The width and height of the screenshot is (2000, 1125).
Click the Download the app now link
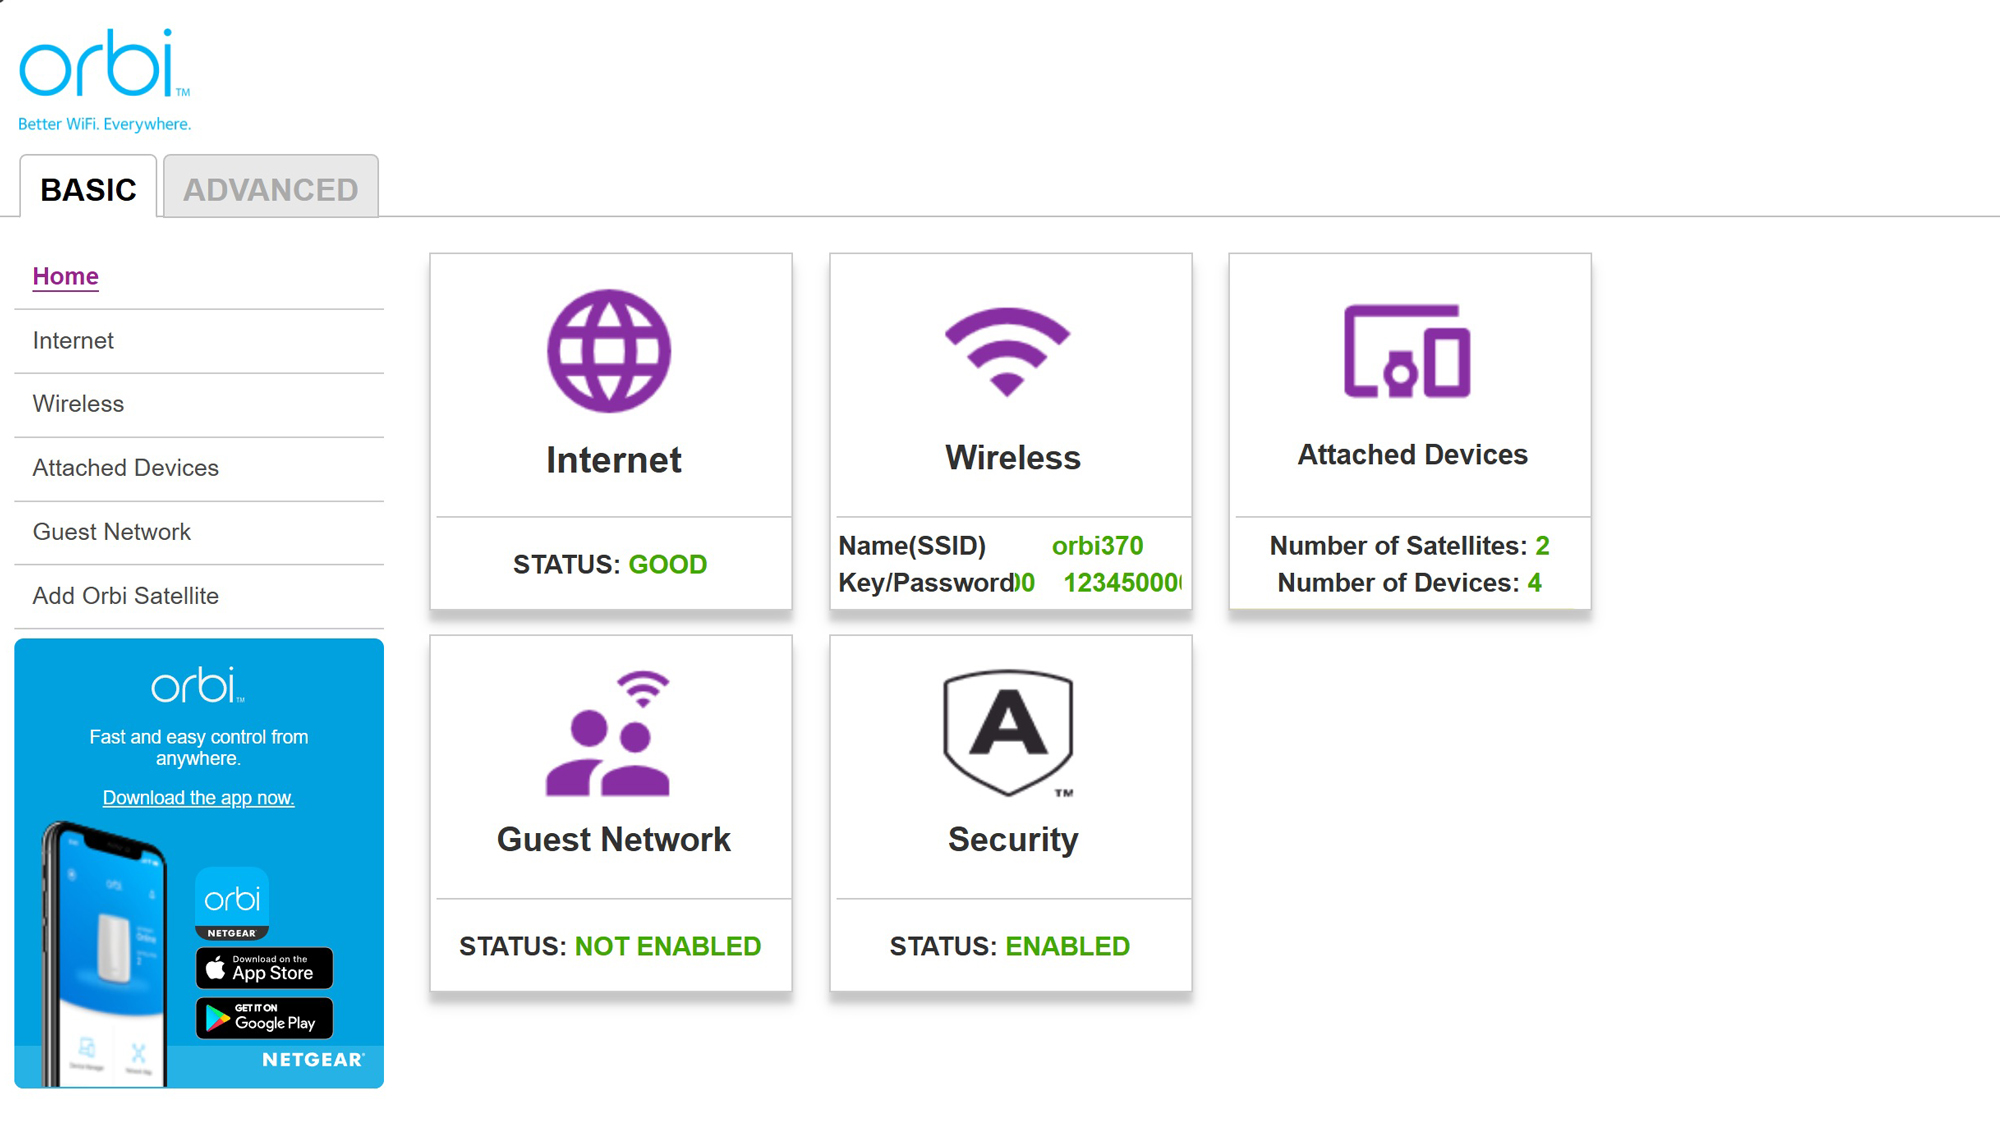(x=198, y=798)
